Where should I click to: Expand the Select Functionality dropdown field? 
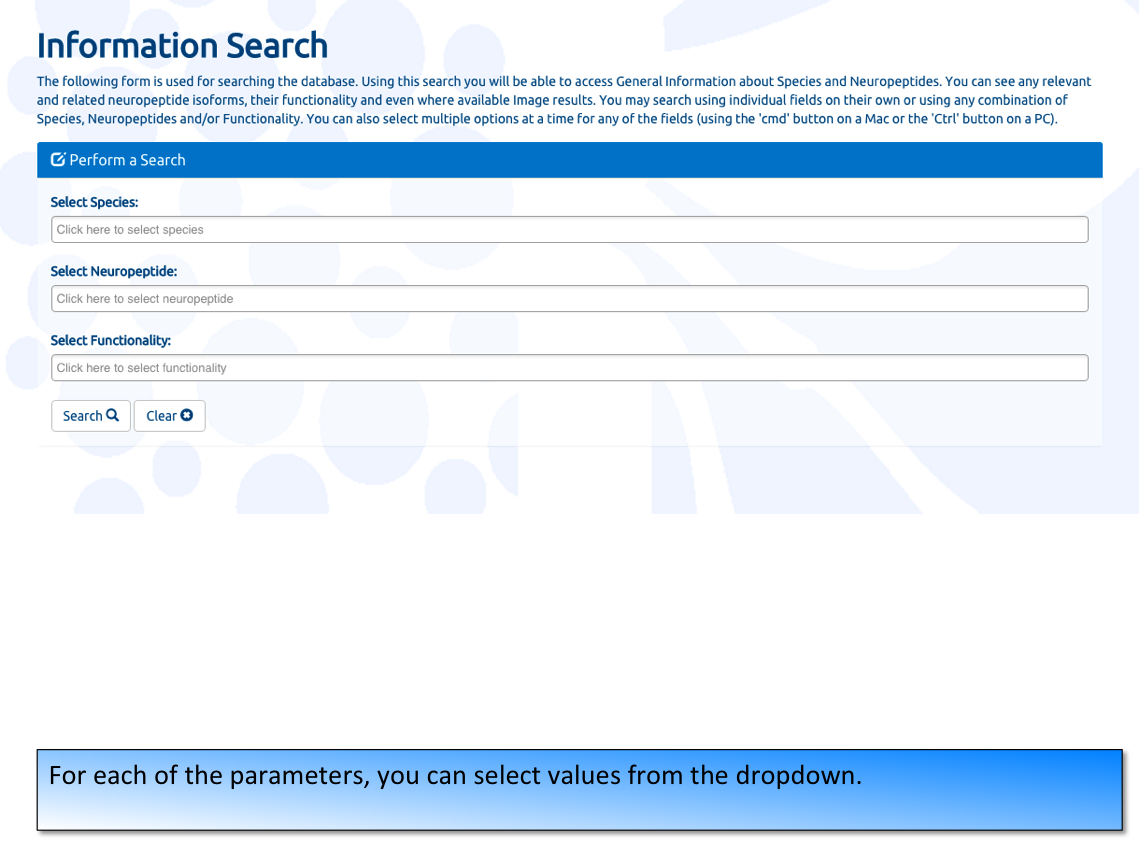click(x=569, y=368)
